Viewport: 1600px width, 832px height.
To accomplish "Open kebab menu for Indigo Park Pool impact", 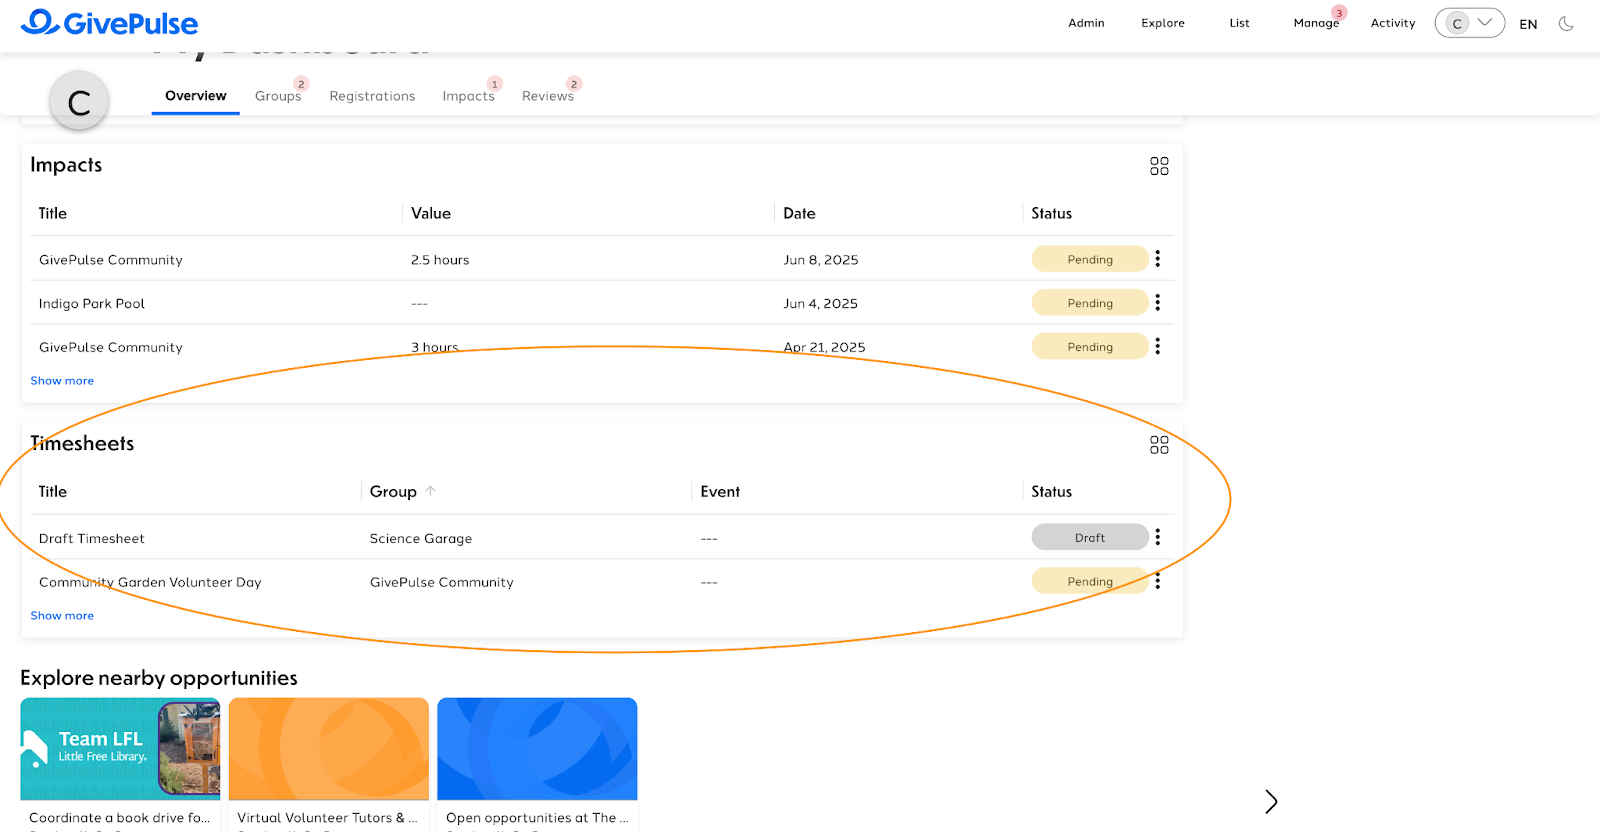I will click(x=1158, y=303).
